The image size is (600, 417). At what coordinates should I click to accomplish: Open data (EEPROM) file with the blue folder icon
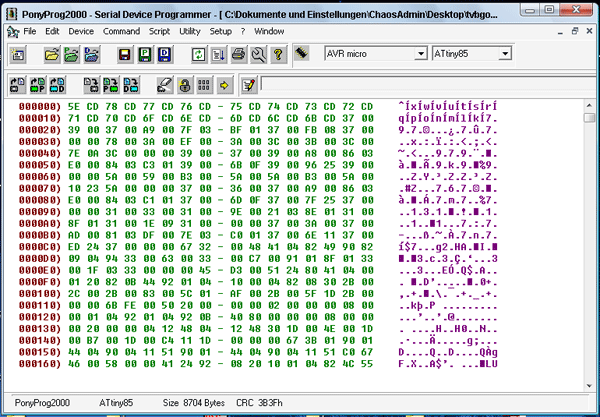point(92,55)
